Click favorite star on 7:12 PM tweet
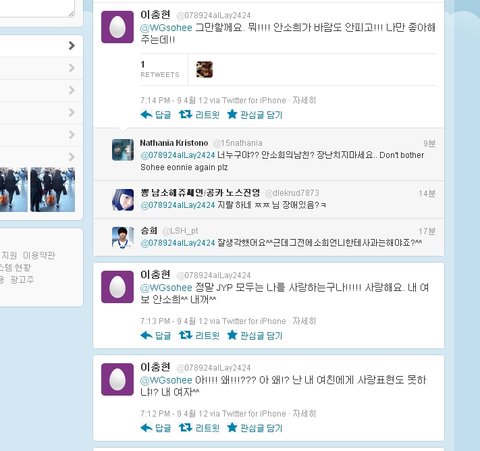 point(232,427)
